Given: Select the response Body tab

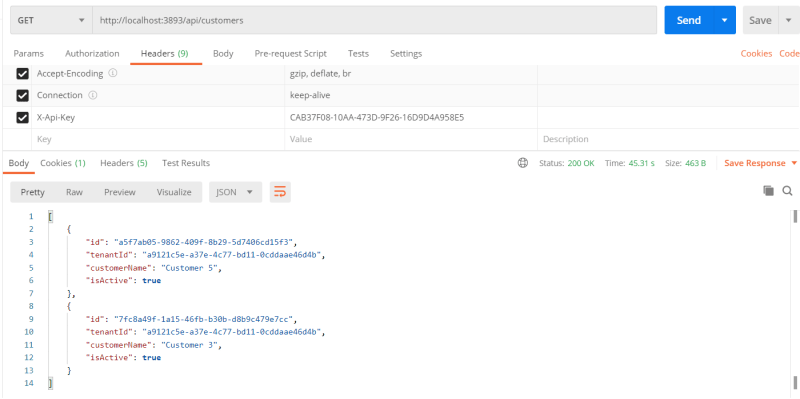Looking at the screenshot, I should pyautogui.click(x=19, y=163).
